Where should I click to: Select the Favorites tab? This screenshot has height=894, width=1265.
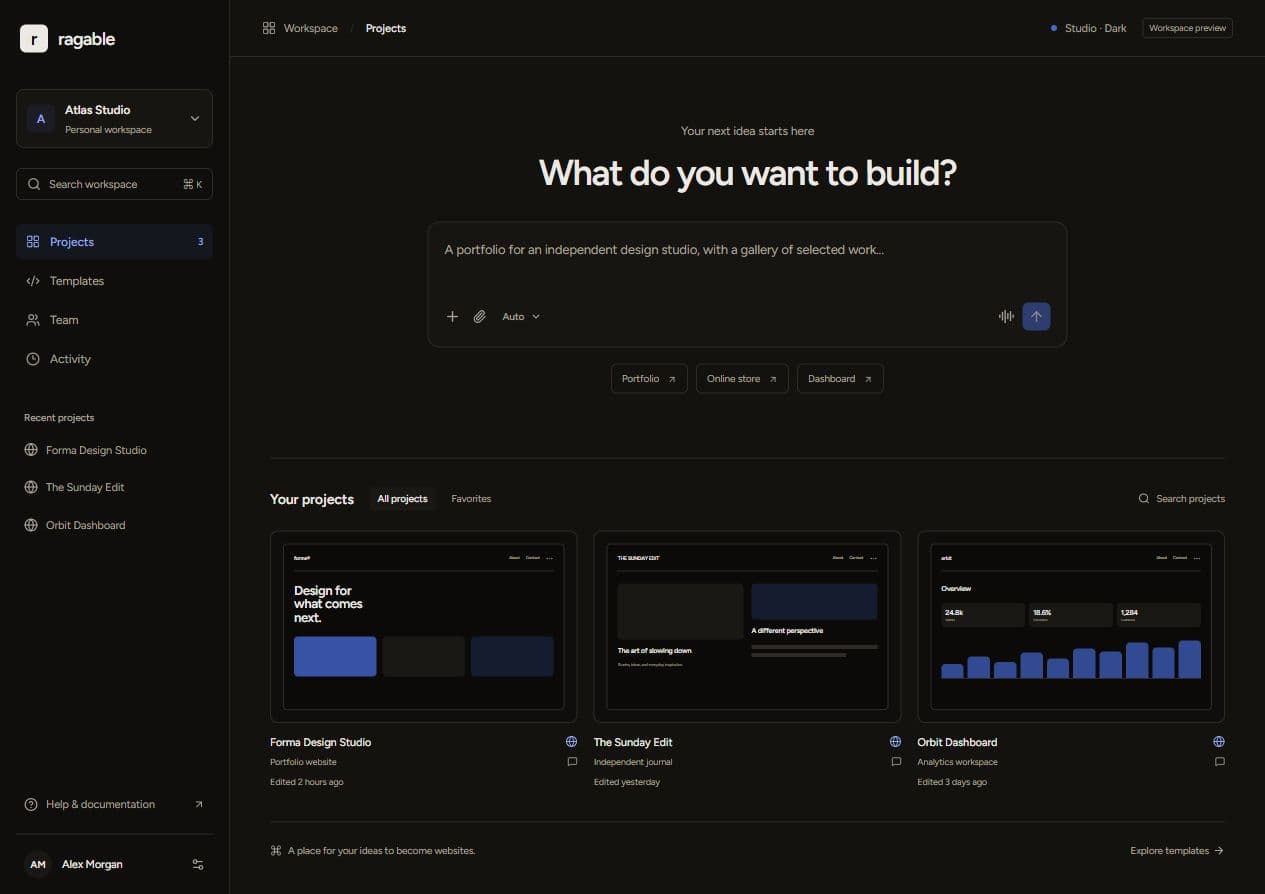coord(471,499)
